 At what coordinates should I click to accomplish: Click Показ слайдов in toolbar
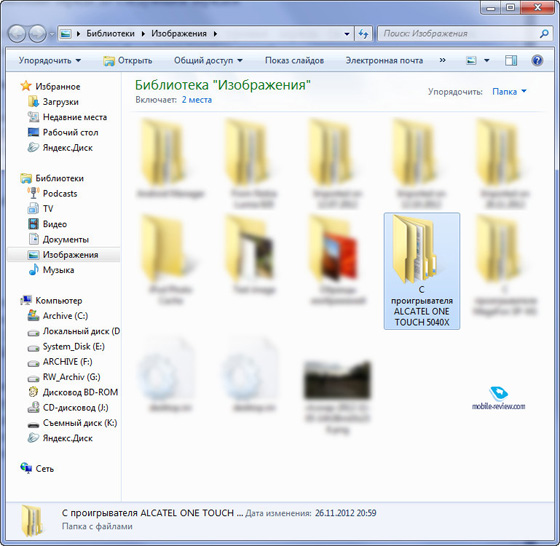(294, 60)
